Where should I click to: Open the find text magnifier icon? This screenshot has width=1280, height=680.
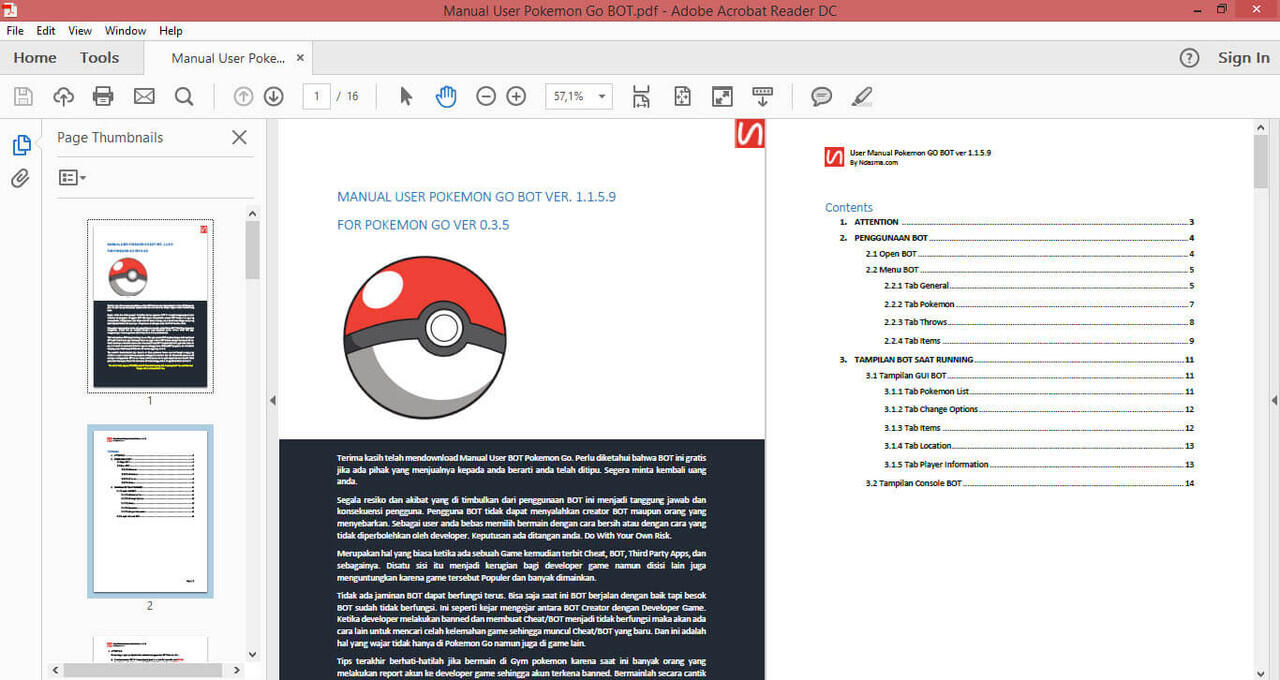pos(184,96)
